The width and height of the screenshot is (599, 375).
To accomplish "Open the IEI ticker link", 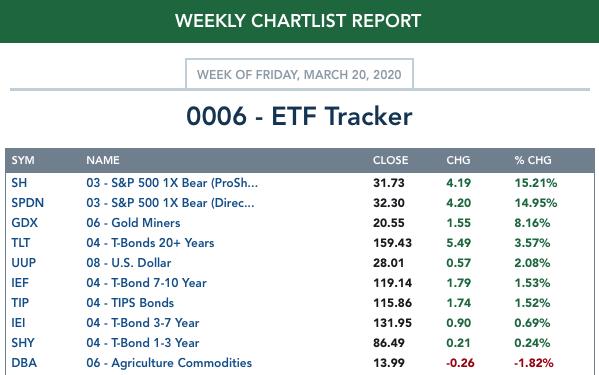I will click(18, 323).
